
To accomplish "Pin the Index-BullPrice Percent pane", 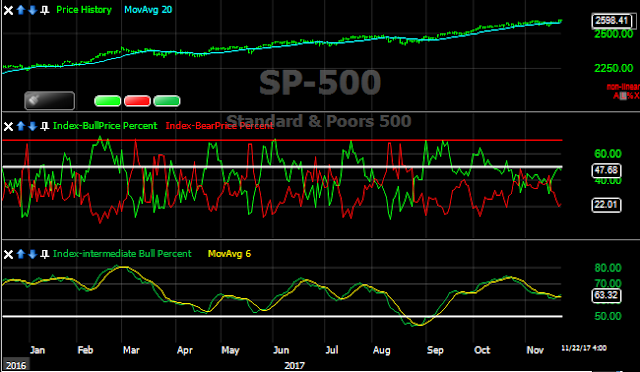I will 44,126.
